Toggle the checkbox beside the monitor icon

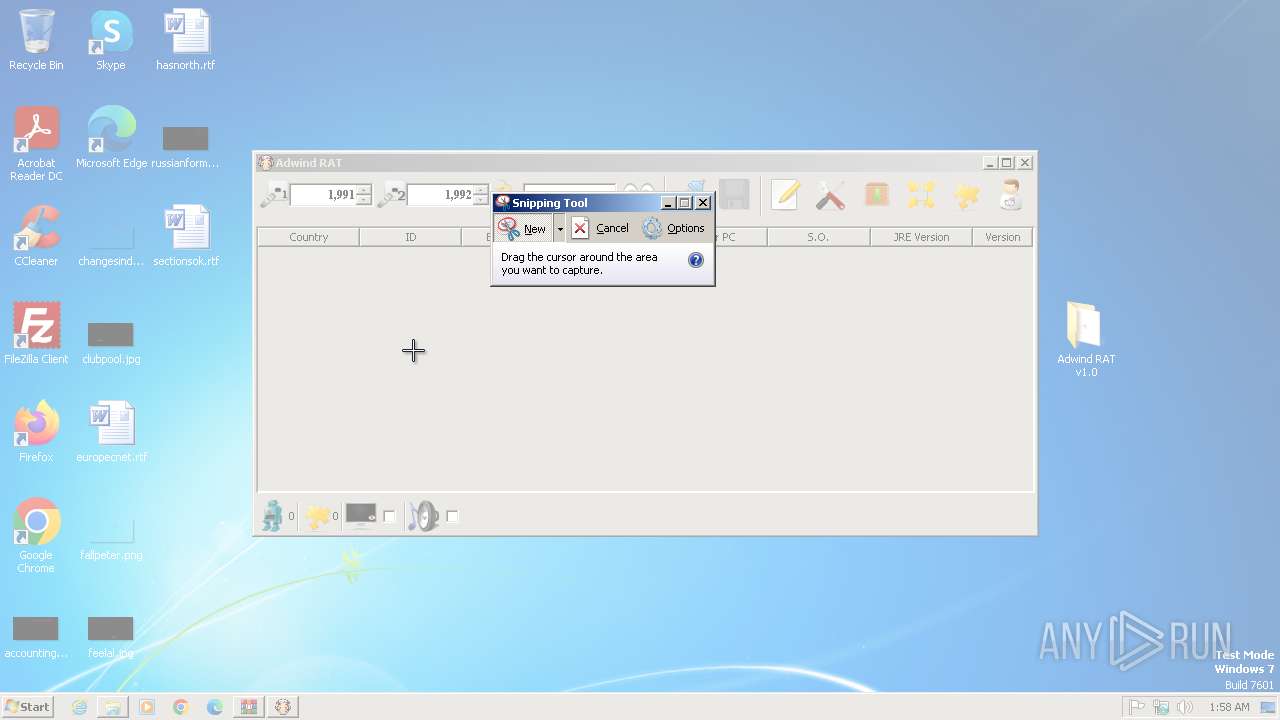[389, 517]
